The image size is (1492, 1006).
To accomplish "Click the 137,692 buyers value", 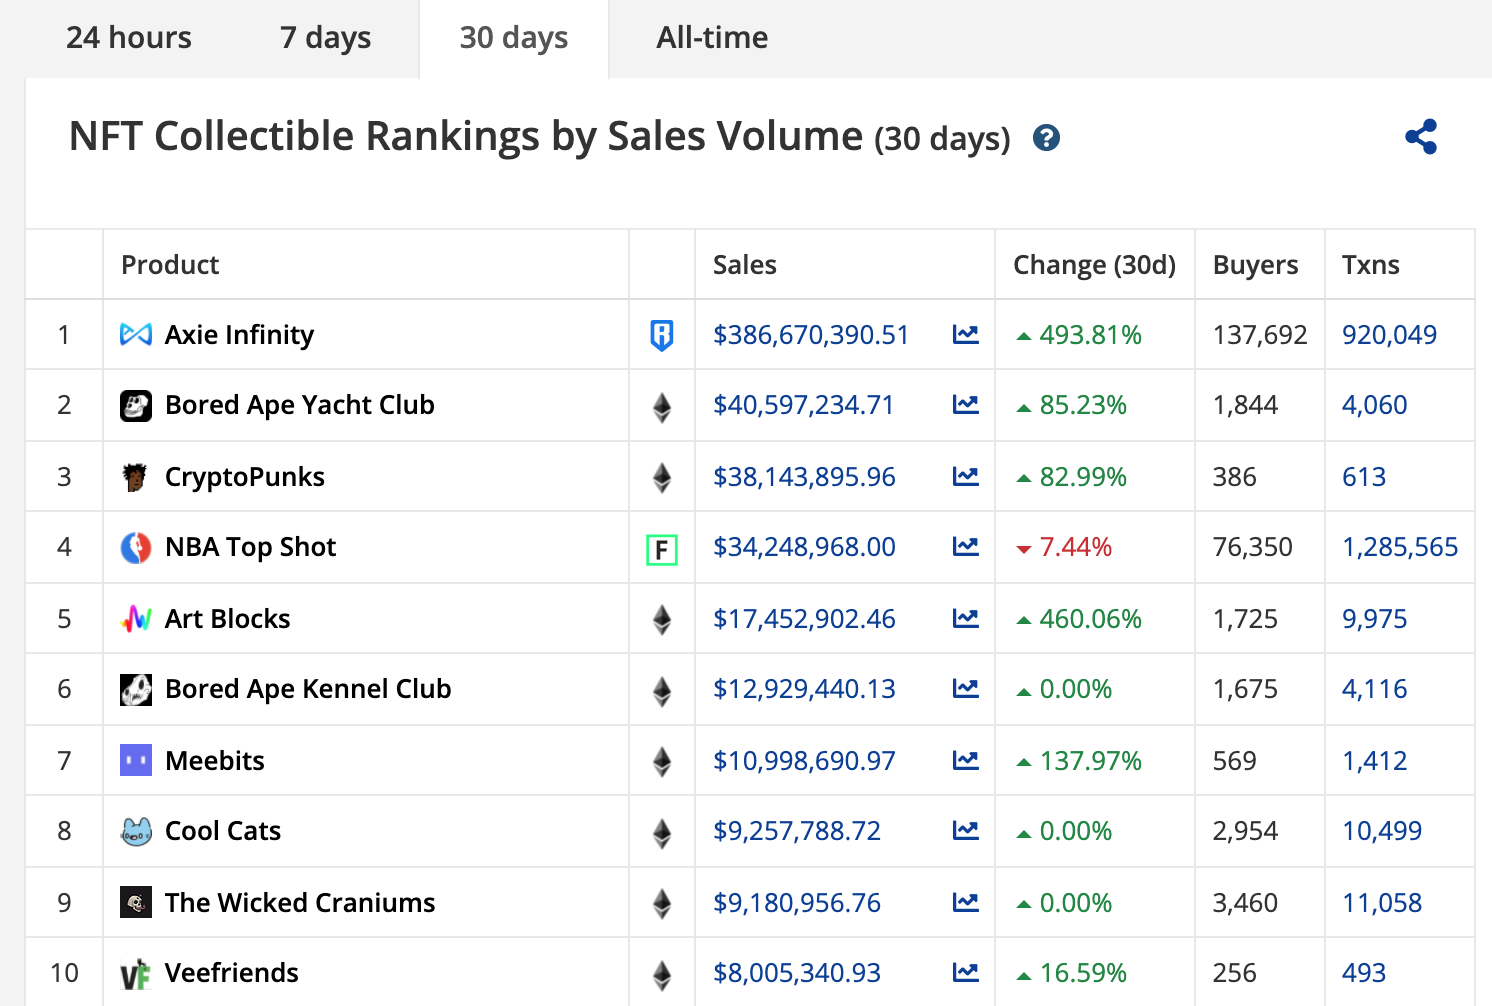I will tap(1260, 334).
